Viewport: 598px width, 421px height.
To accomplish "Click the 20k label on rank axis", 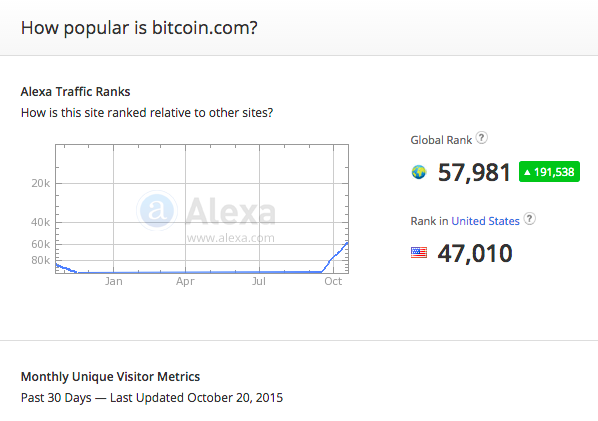I will click(41, 183).
